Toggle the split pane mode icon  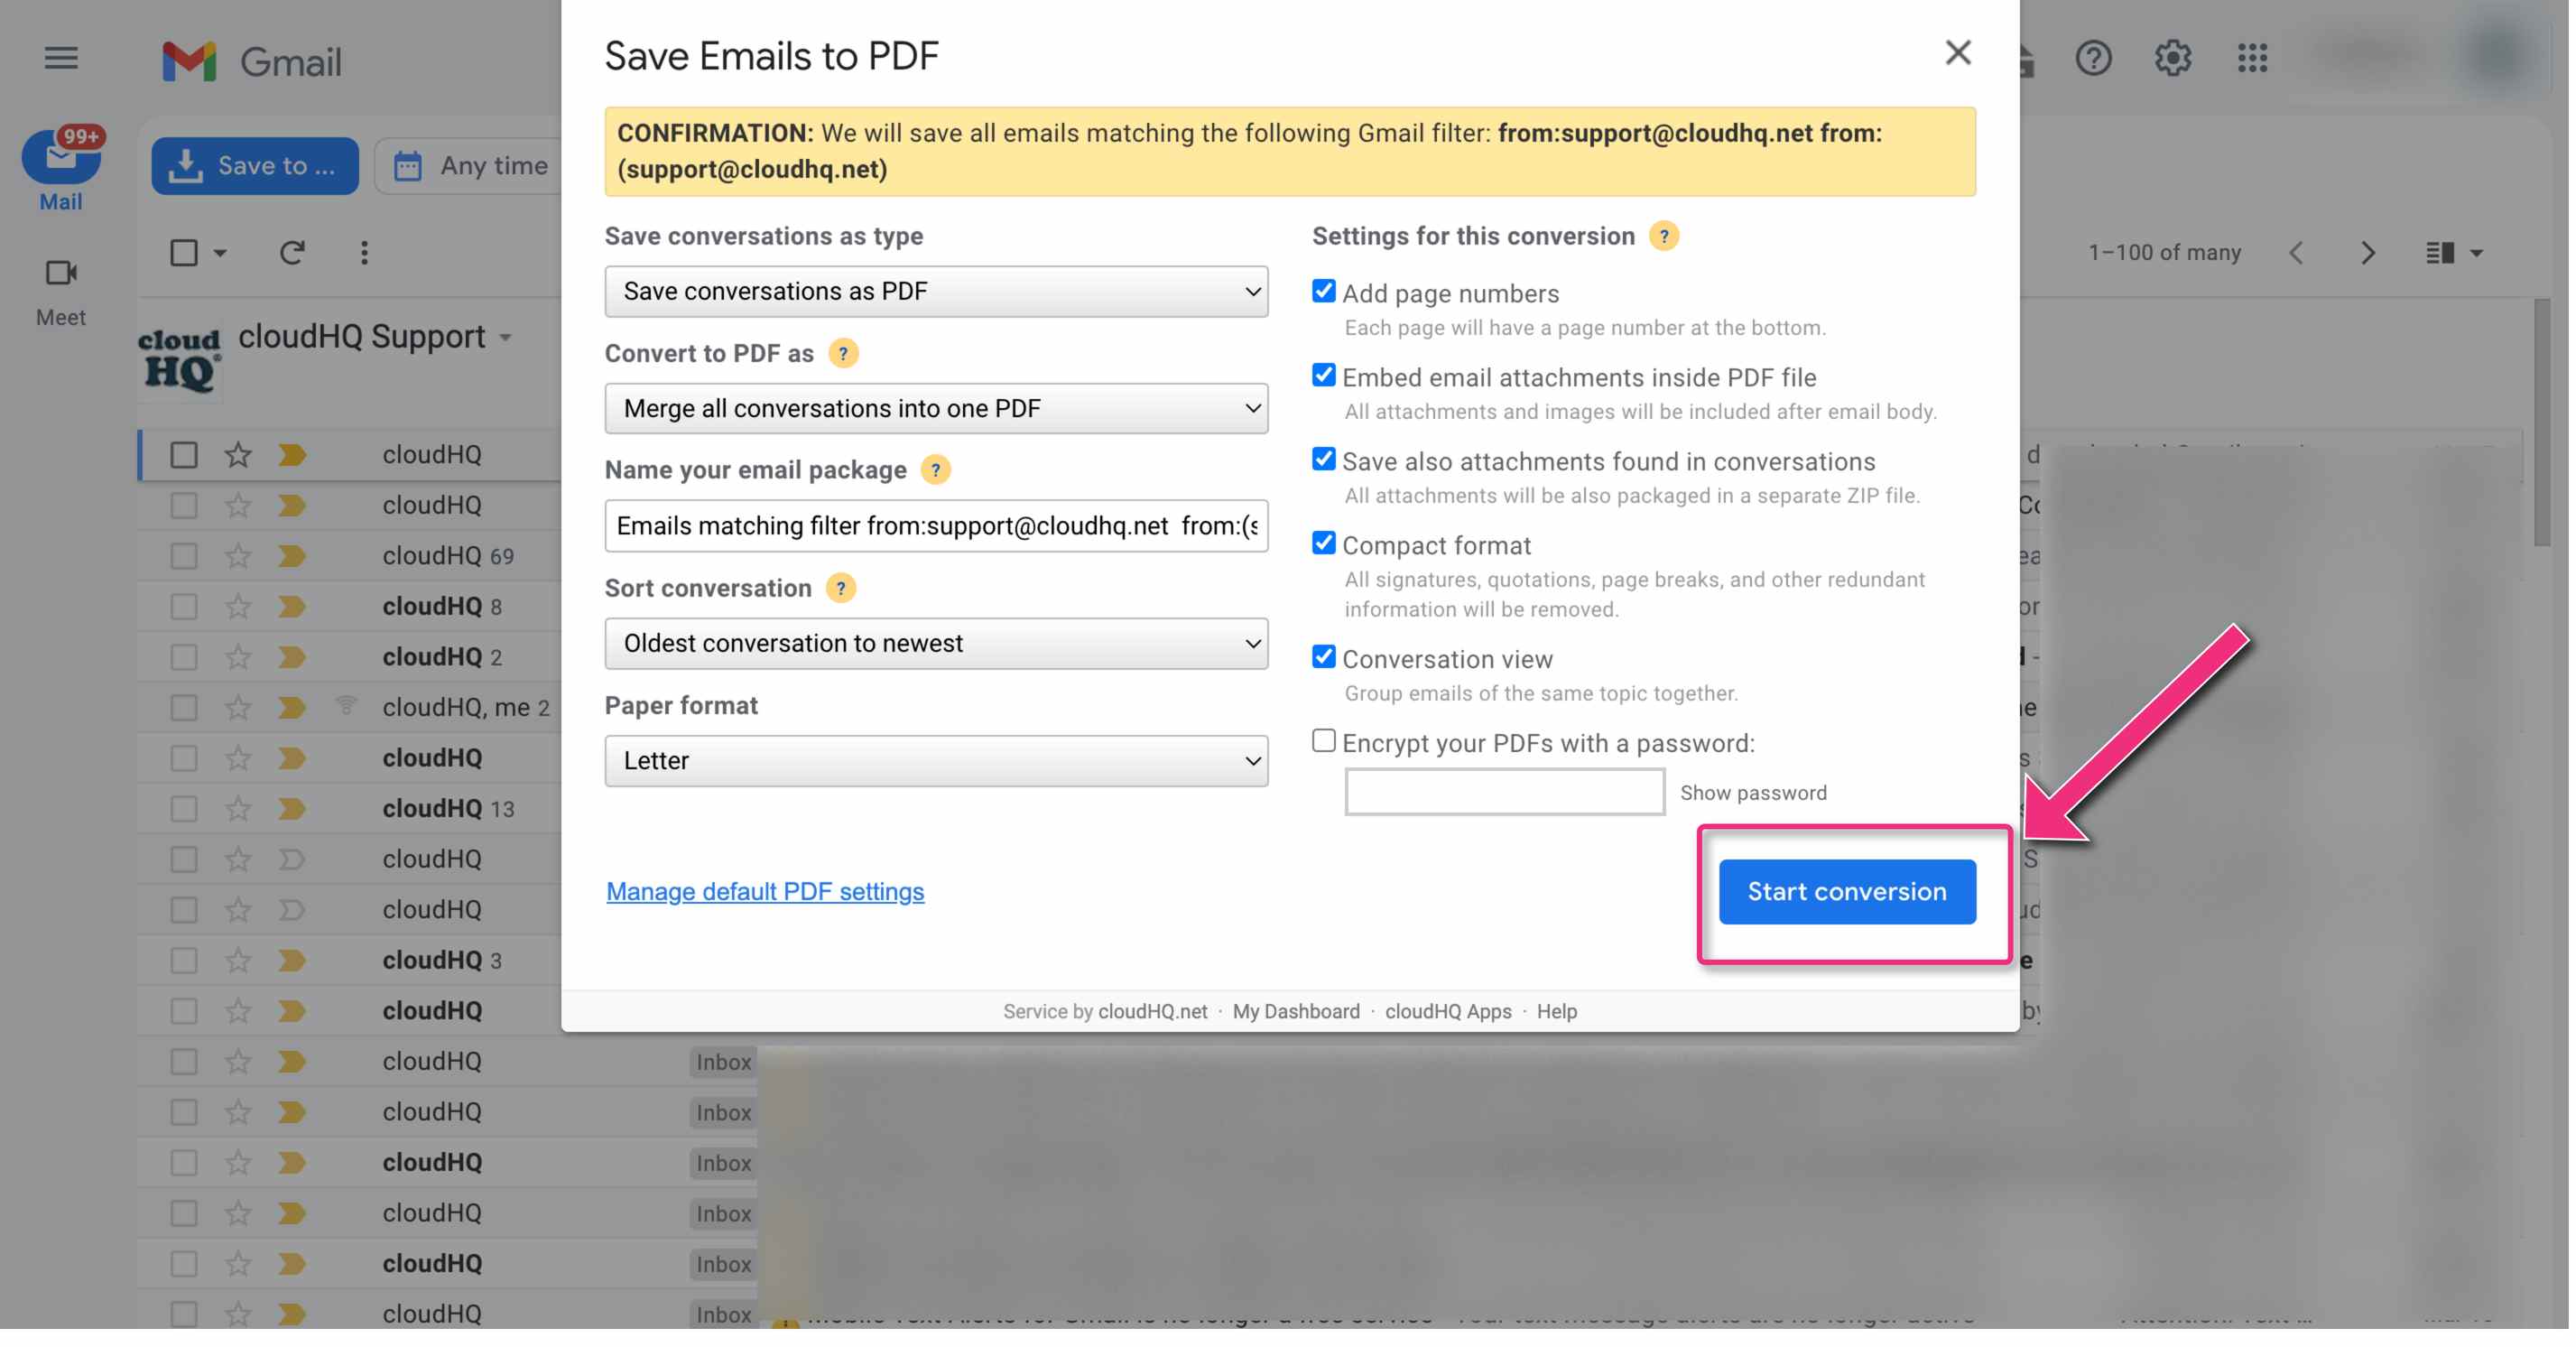tap(2439, 252)
